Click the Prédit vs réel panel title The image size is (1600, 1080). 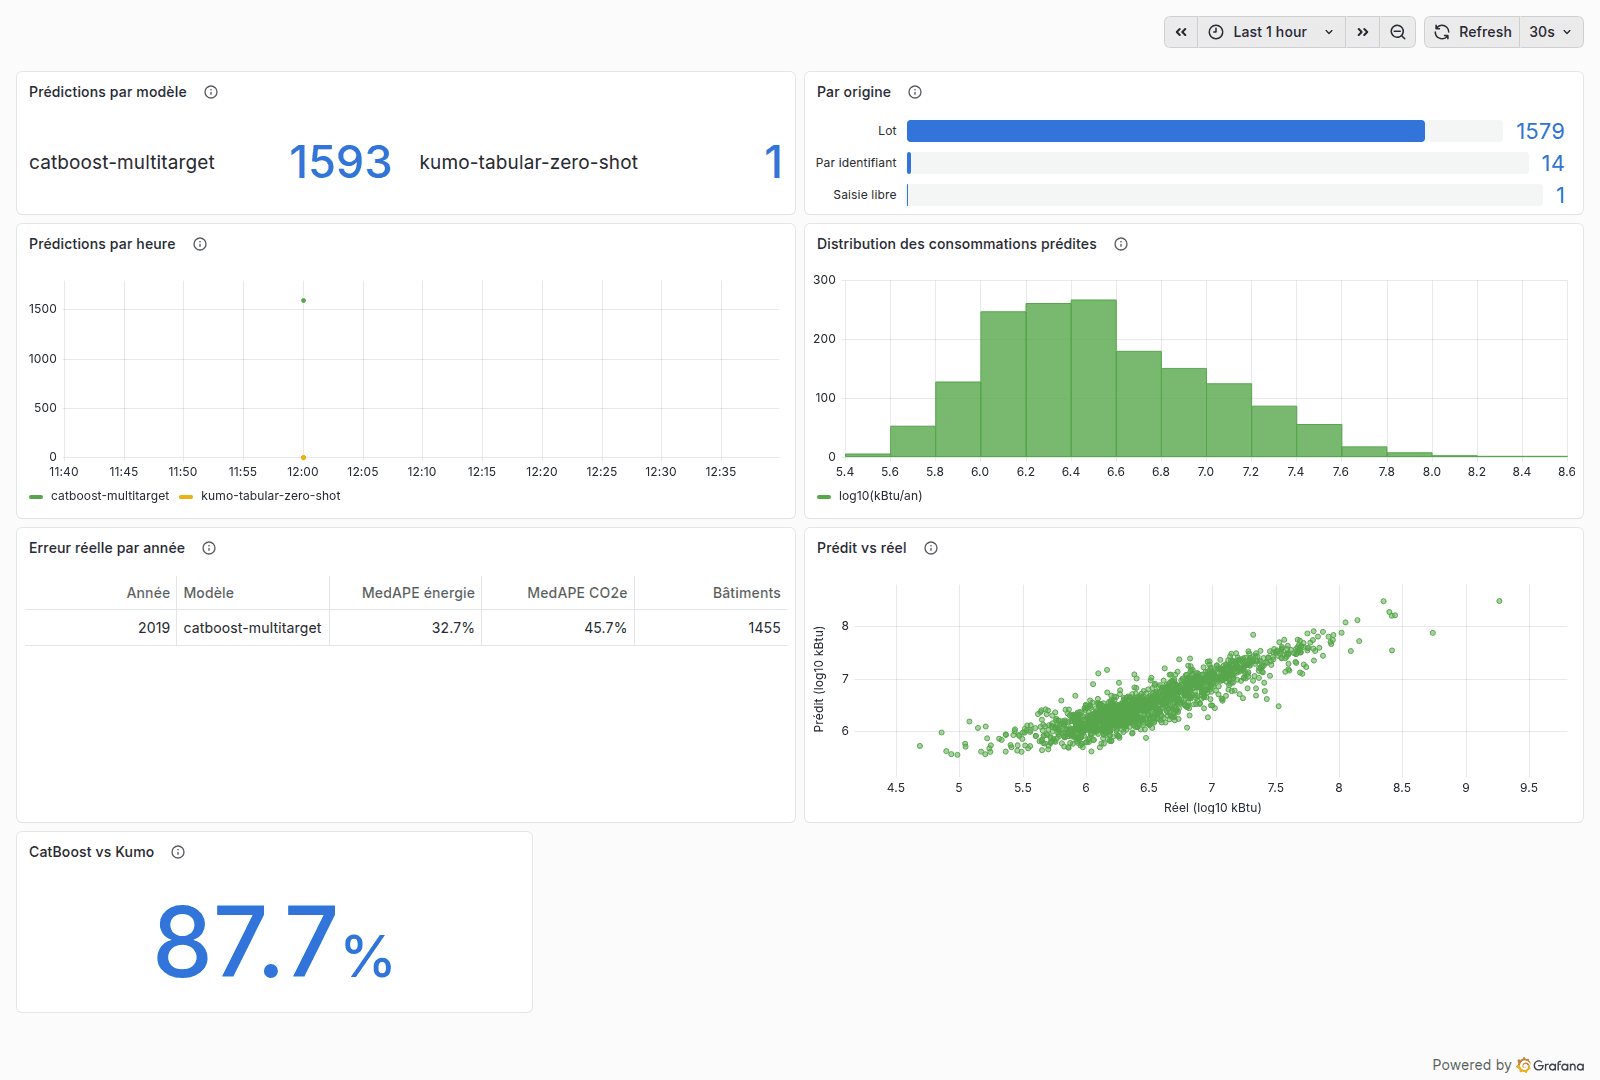click(862, 548)
